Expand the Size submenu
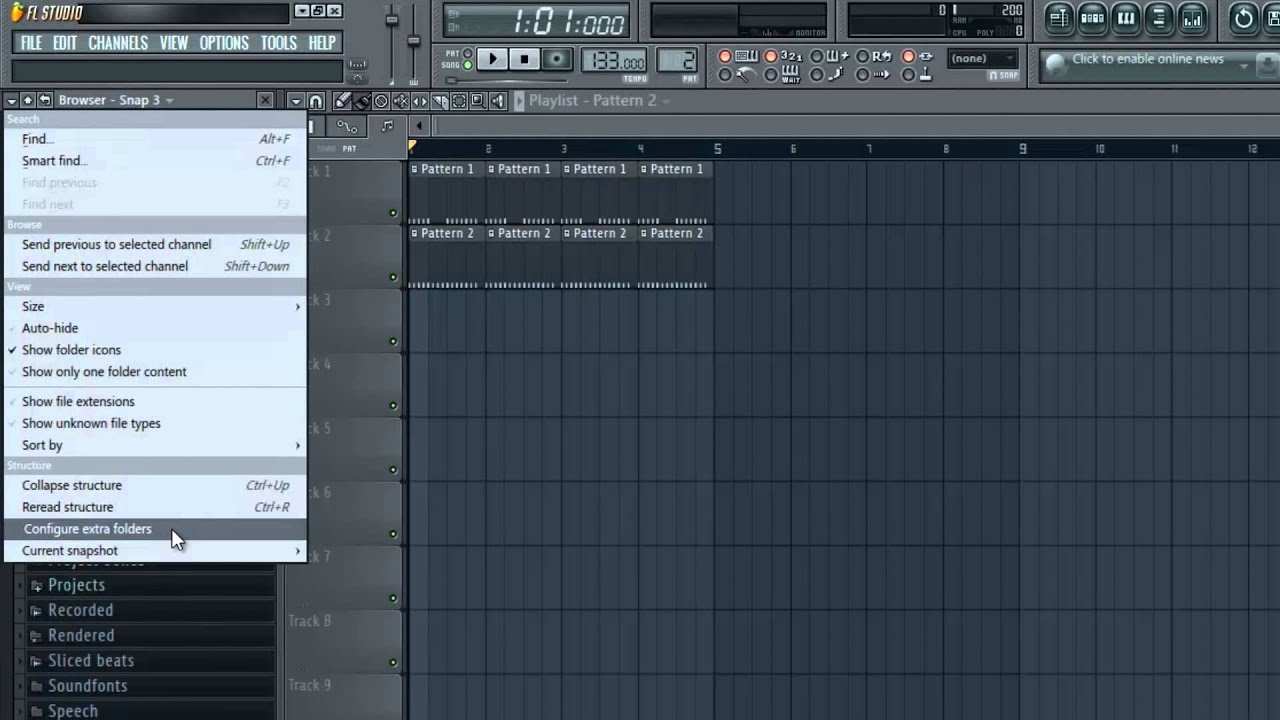 155,307
